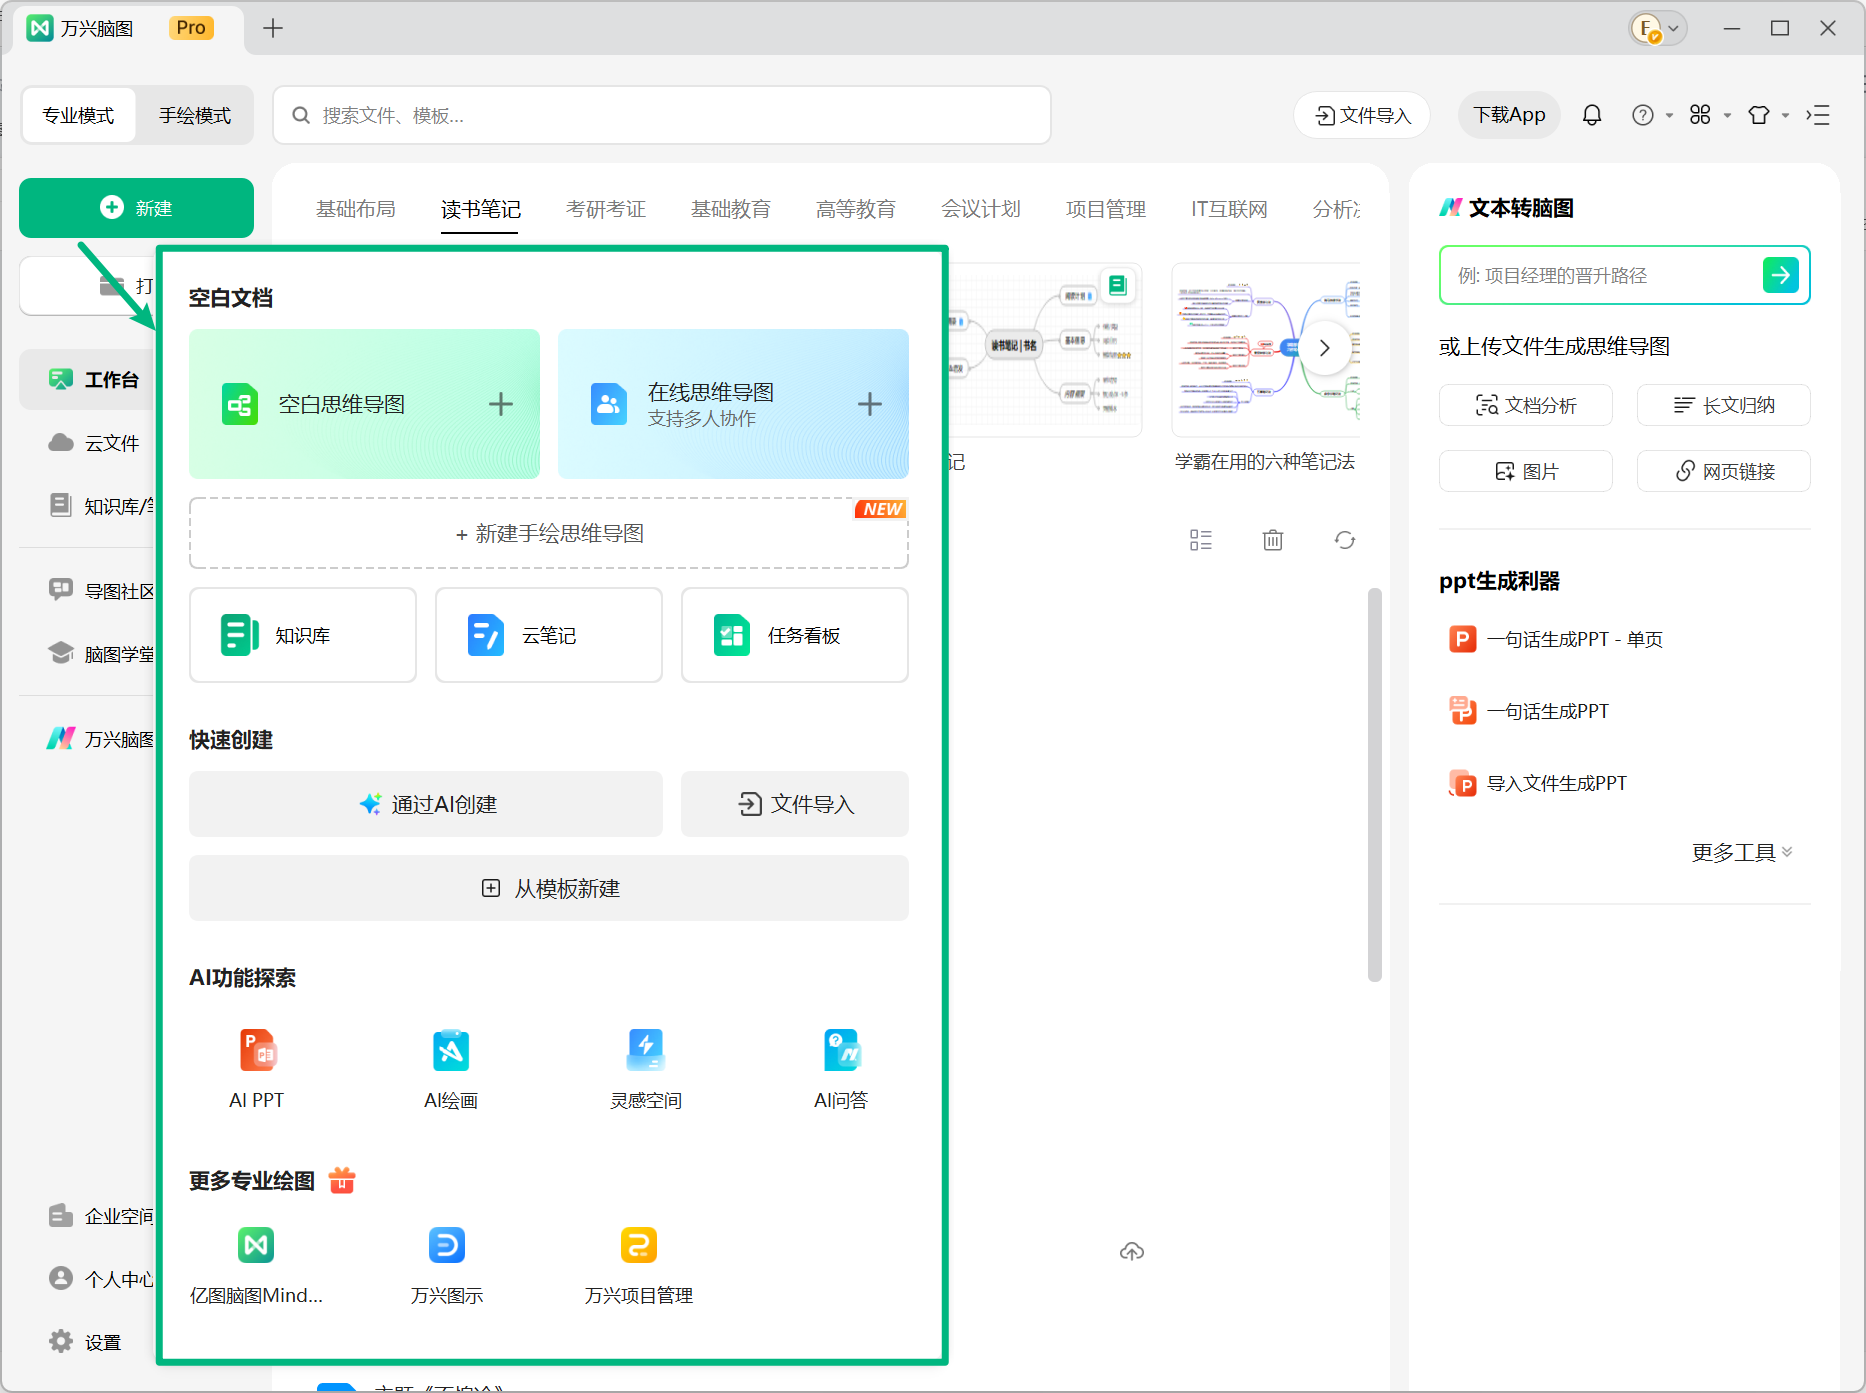
Task: Click the top toolbar 文件导入 button
Action: point(1362,115)
